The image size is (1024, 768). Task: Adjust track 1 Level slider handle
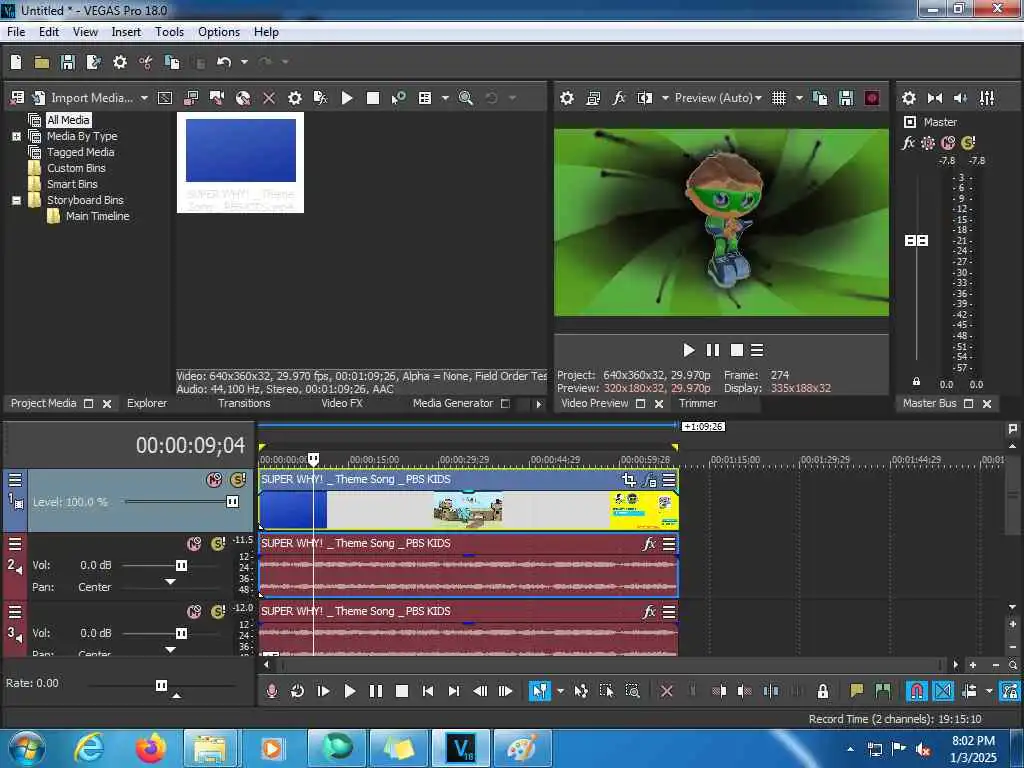232,502
